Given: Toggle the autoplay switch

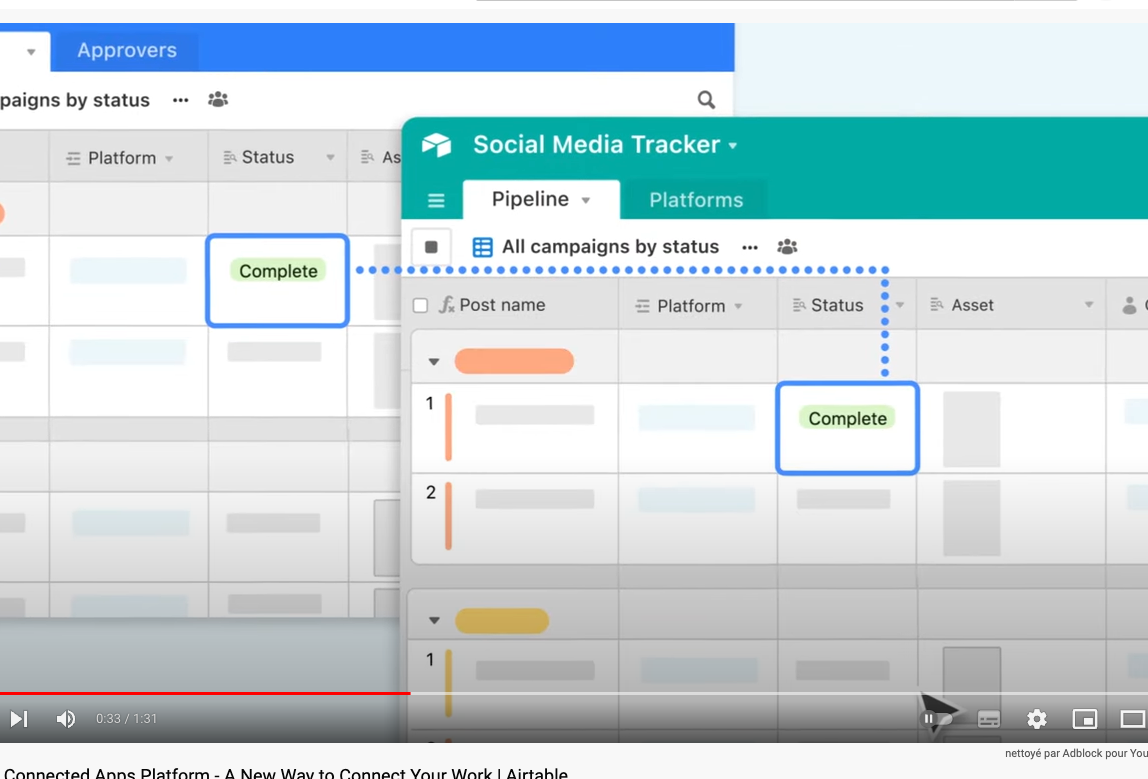Looking at the screenshot, I should click(937, 719).
